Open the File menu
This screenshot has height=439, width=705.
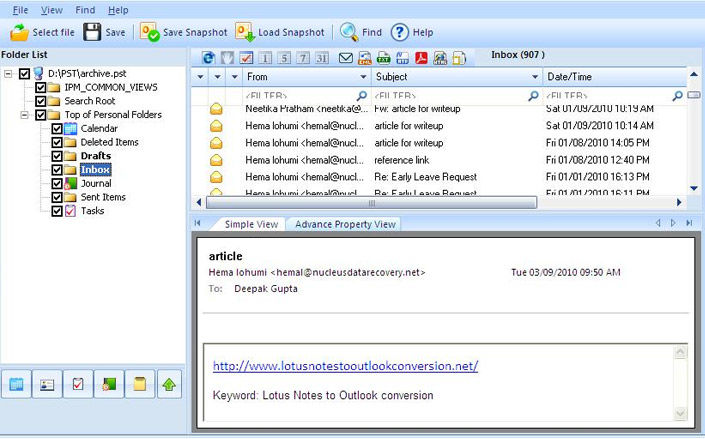(20, 10)
